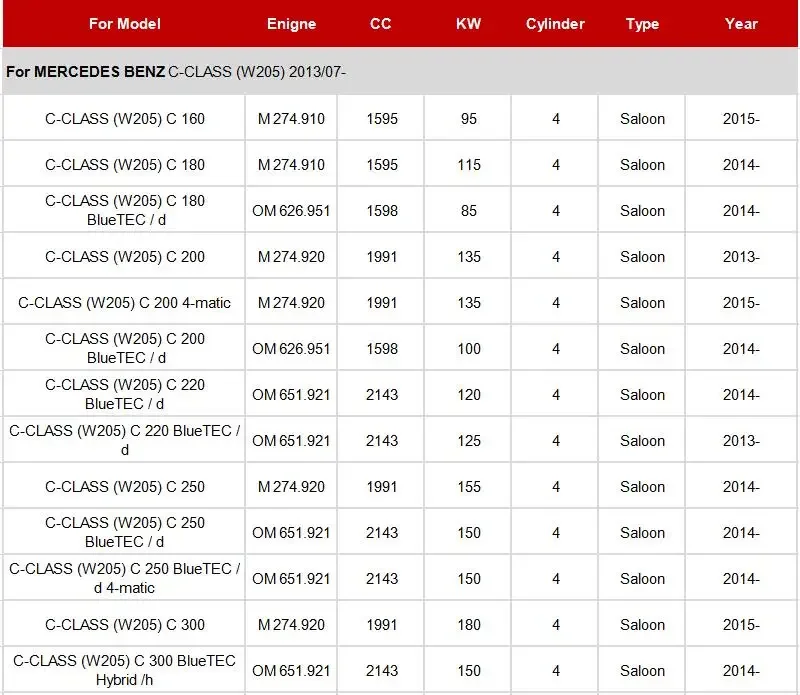Select the KW value 115
The width and height of the screenshot is (800, 695).
point(469,165)
